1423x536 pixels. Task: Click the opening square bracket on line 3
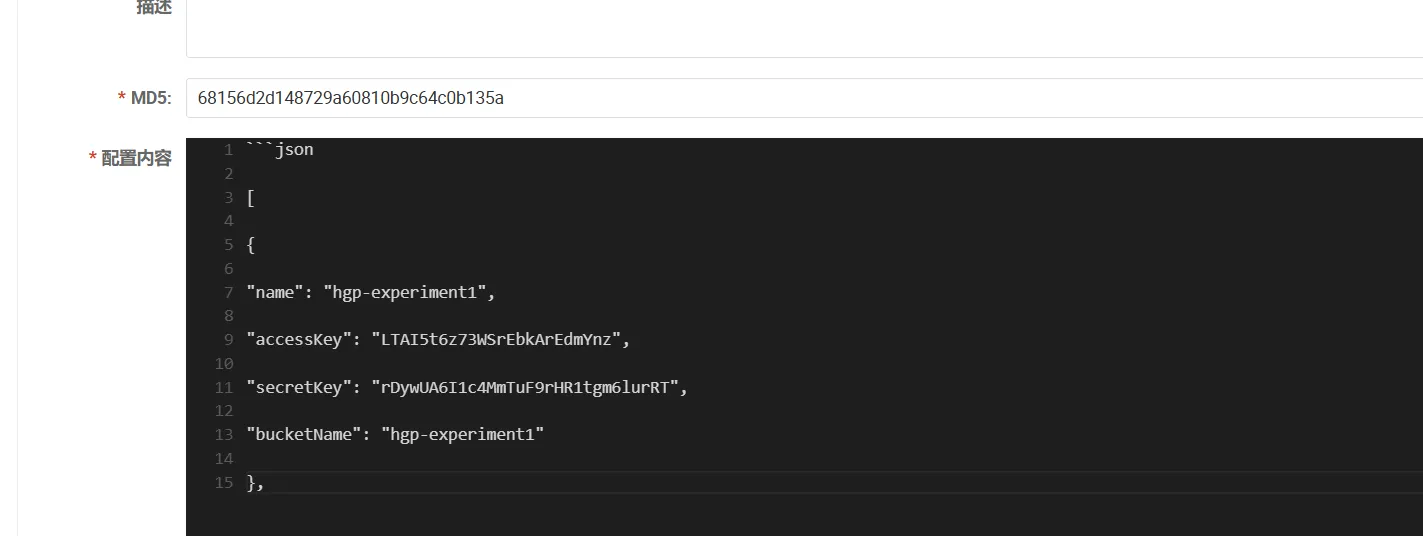tap(251, 197)
